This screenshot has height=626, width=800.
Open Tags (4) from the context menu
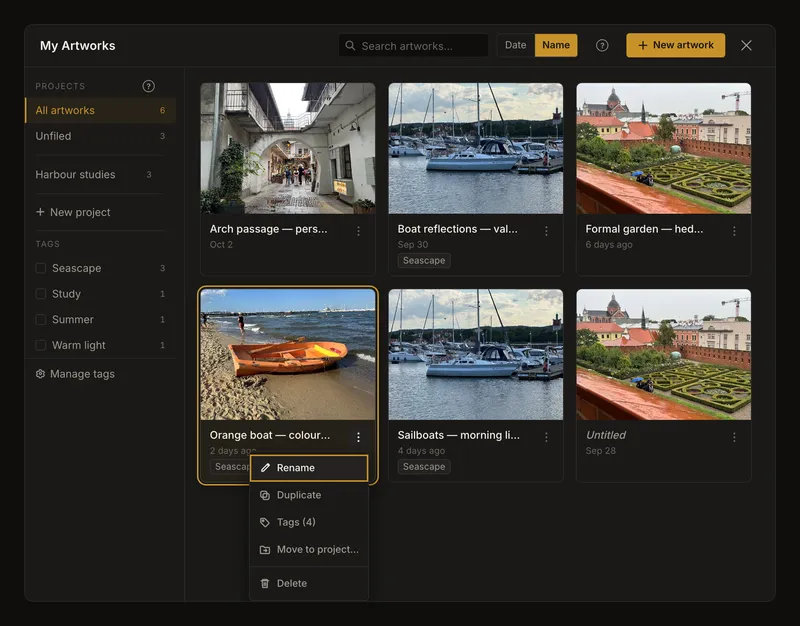click(x=309, y=522)
